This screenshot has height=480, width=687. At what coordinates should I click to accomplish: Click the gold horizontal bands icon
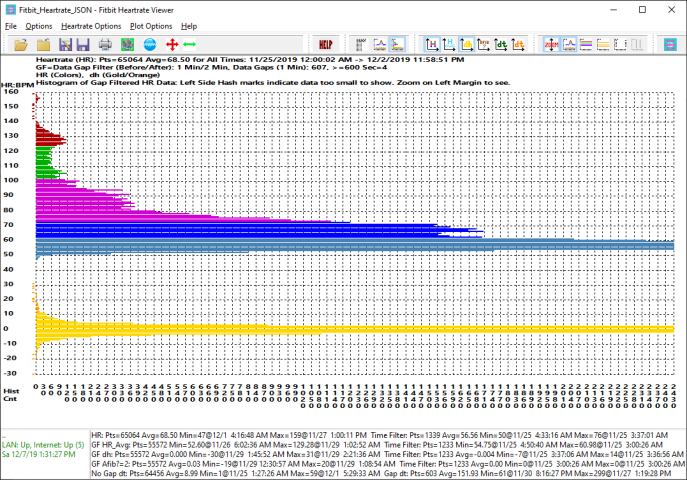point(603,45)
